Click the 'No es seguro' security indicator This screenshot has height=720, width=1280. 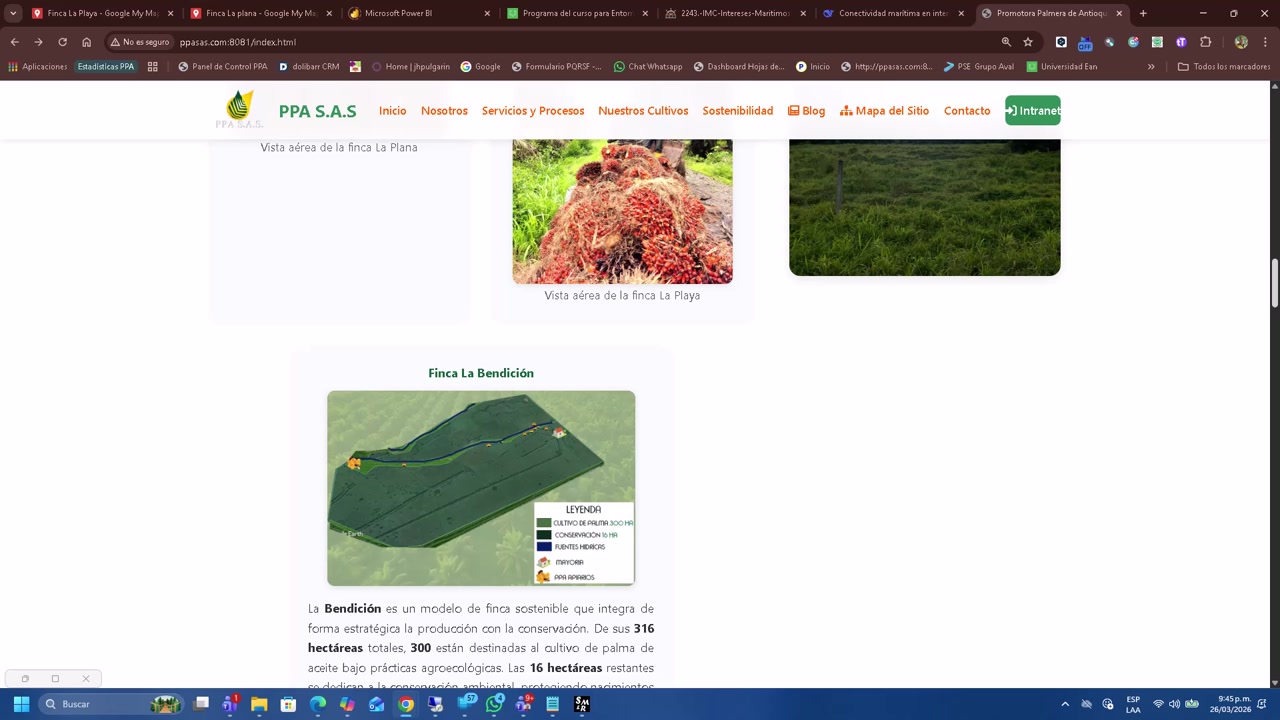140,42
